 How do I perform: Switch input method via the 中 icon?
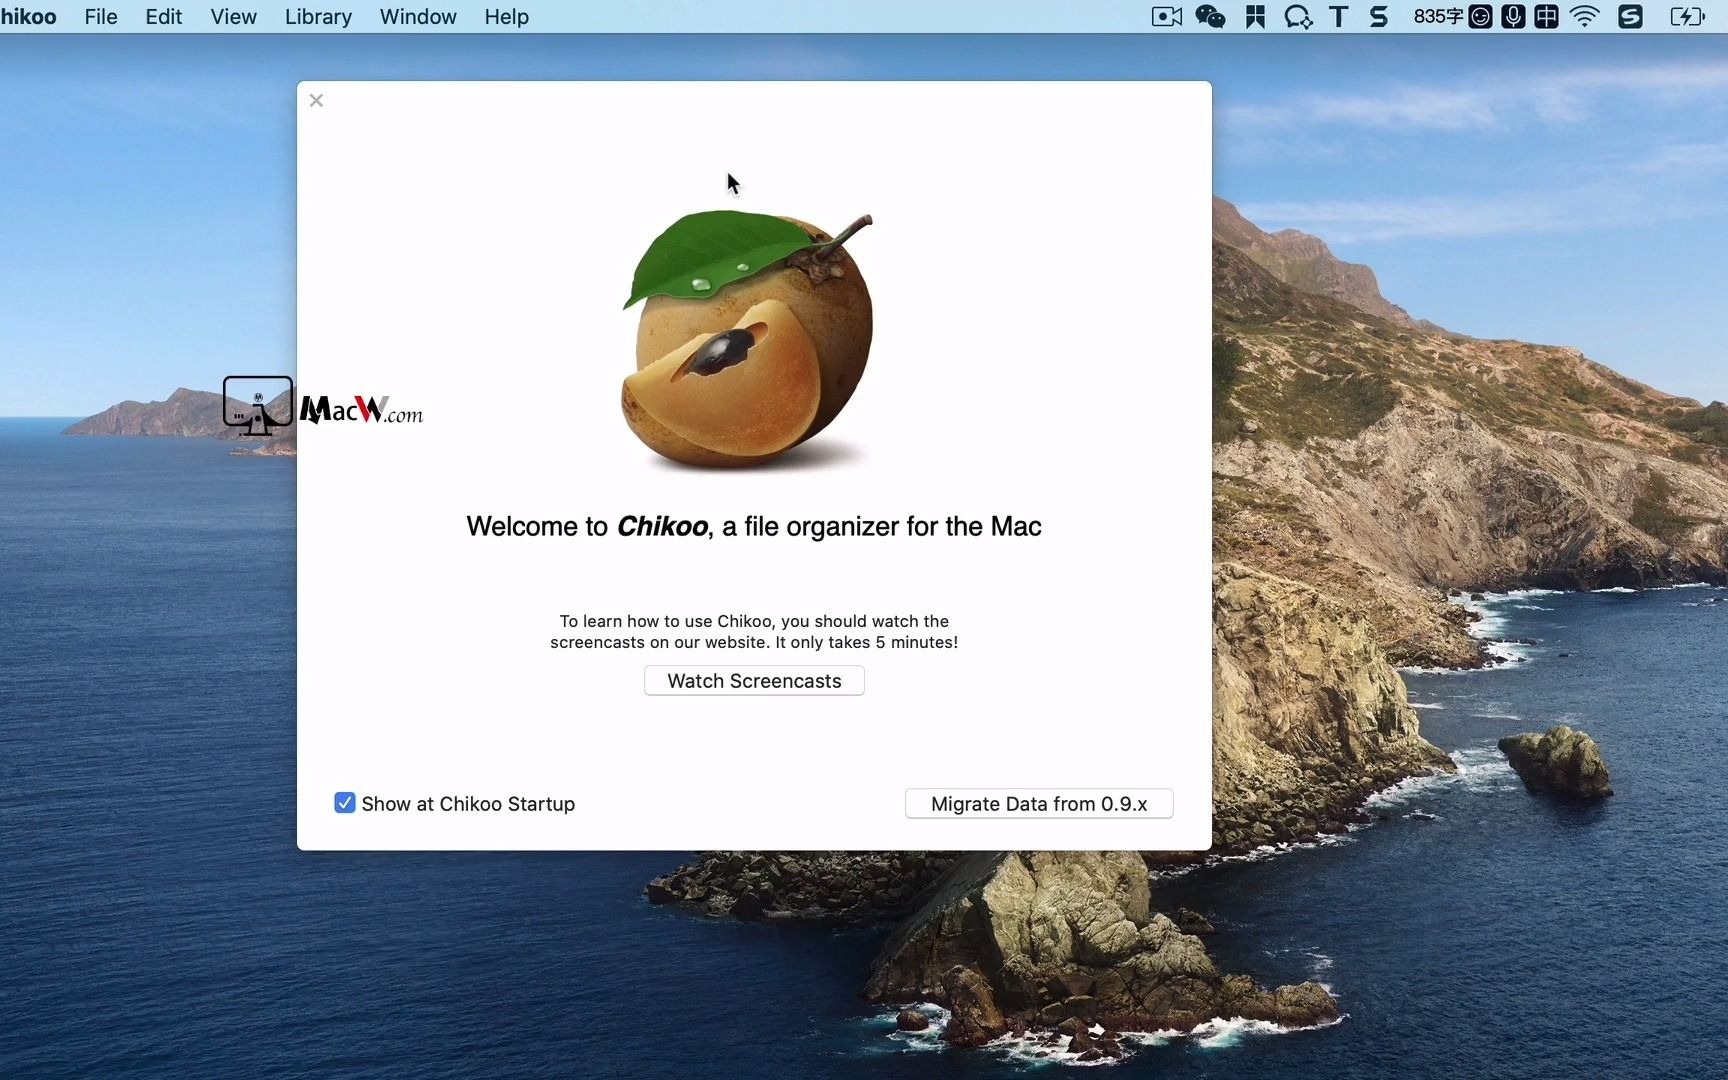click(1546, 17)
